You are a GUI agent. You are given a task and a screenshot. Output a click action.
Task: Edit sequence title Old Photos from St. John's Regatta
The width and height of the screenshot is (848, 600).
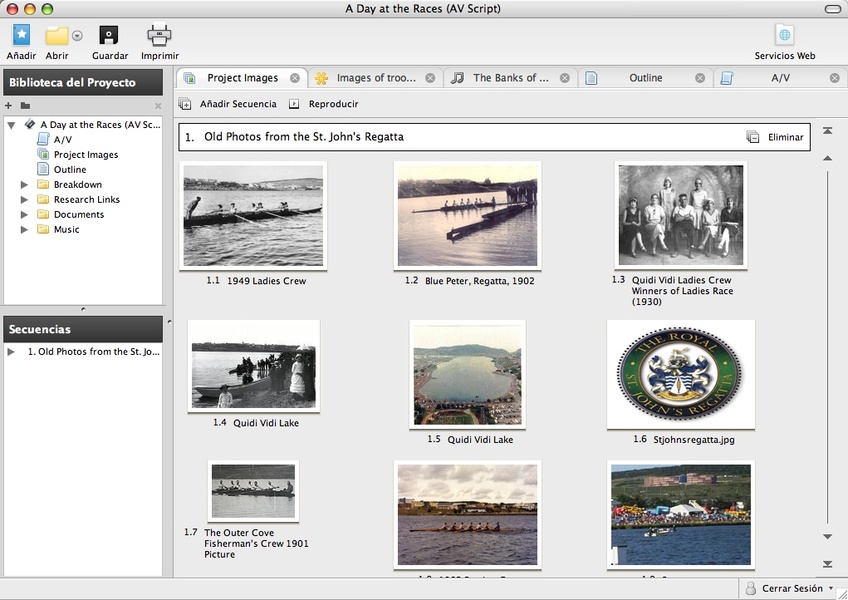pos(303,137)
